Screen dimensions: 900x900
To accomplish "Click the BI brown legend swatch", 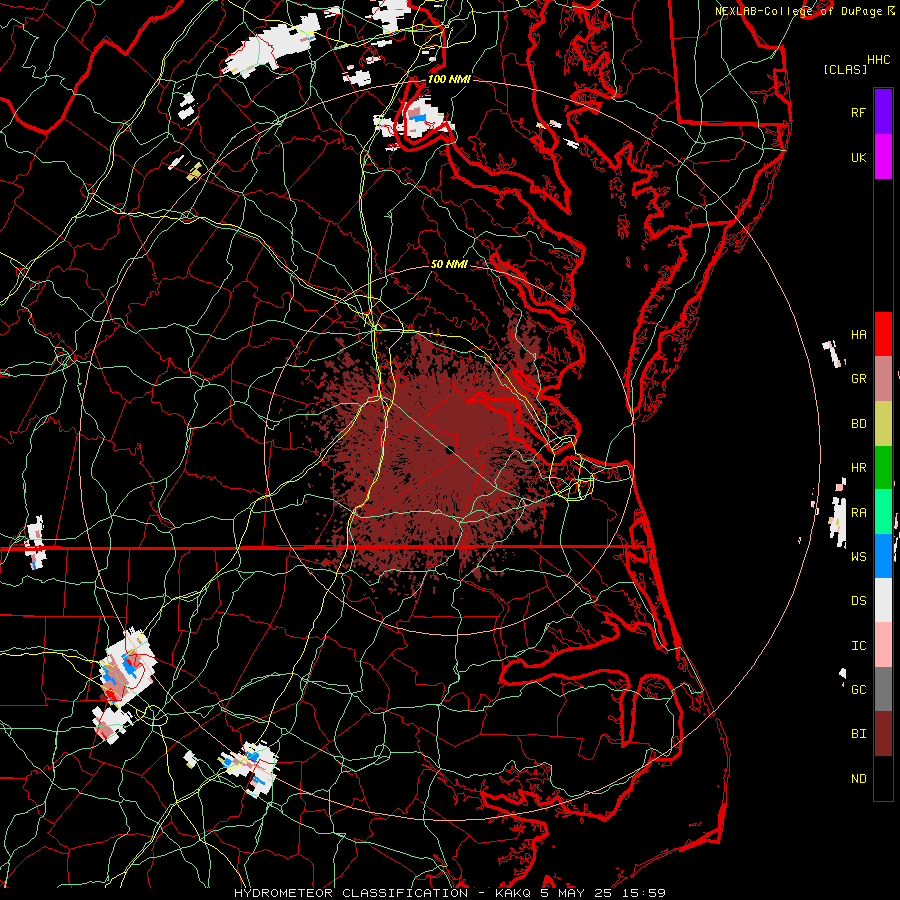I will click(x=883, y=734).
